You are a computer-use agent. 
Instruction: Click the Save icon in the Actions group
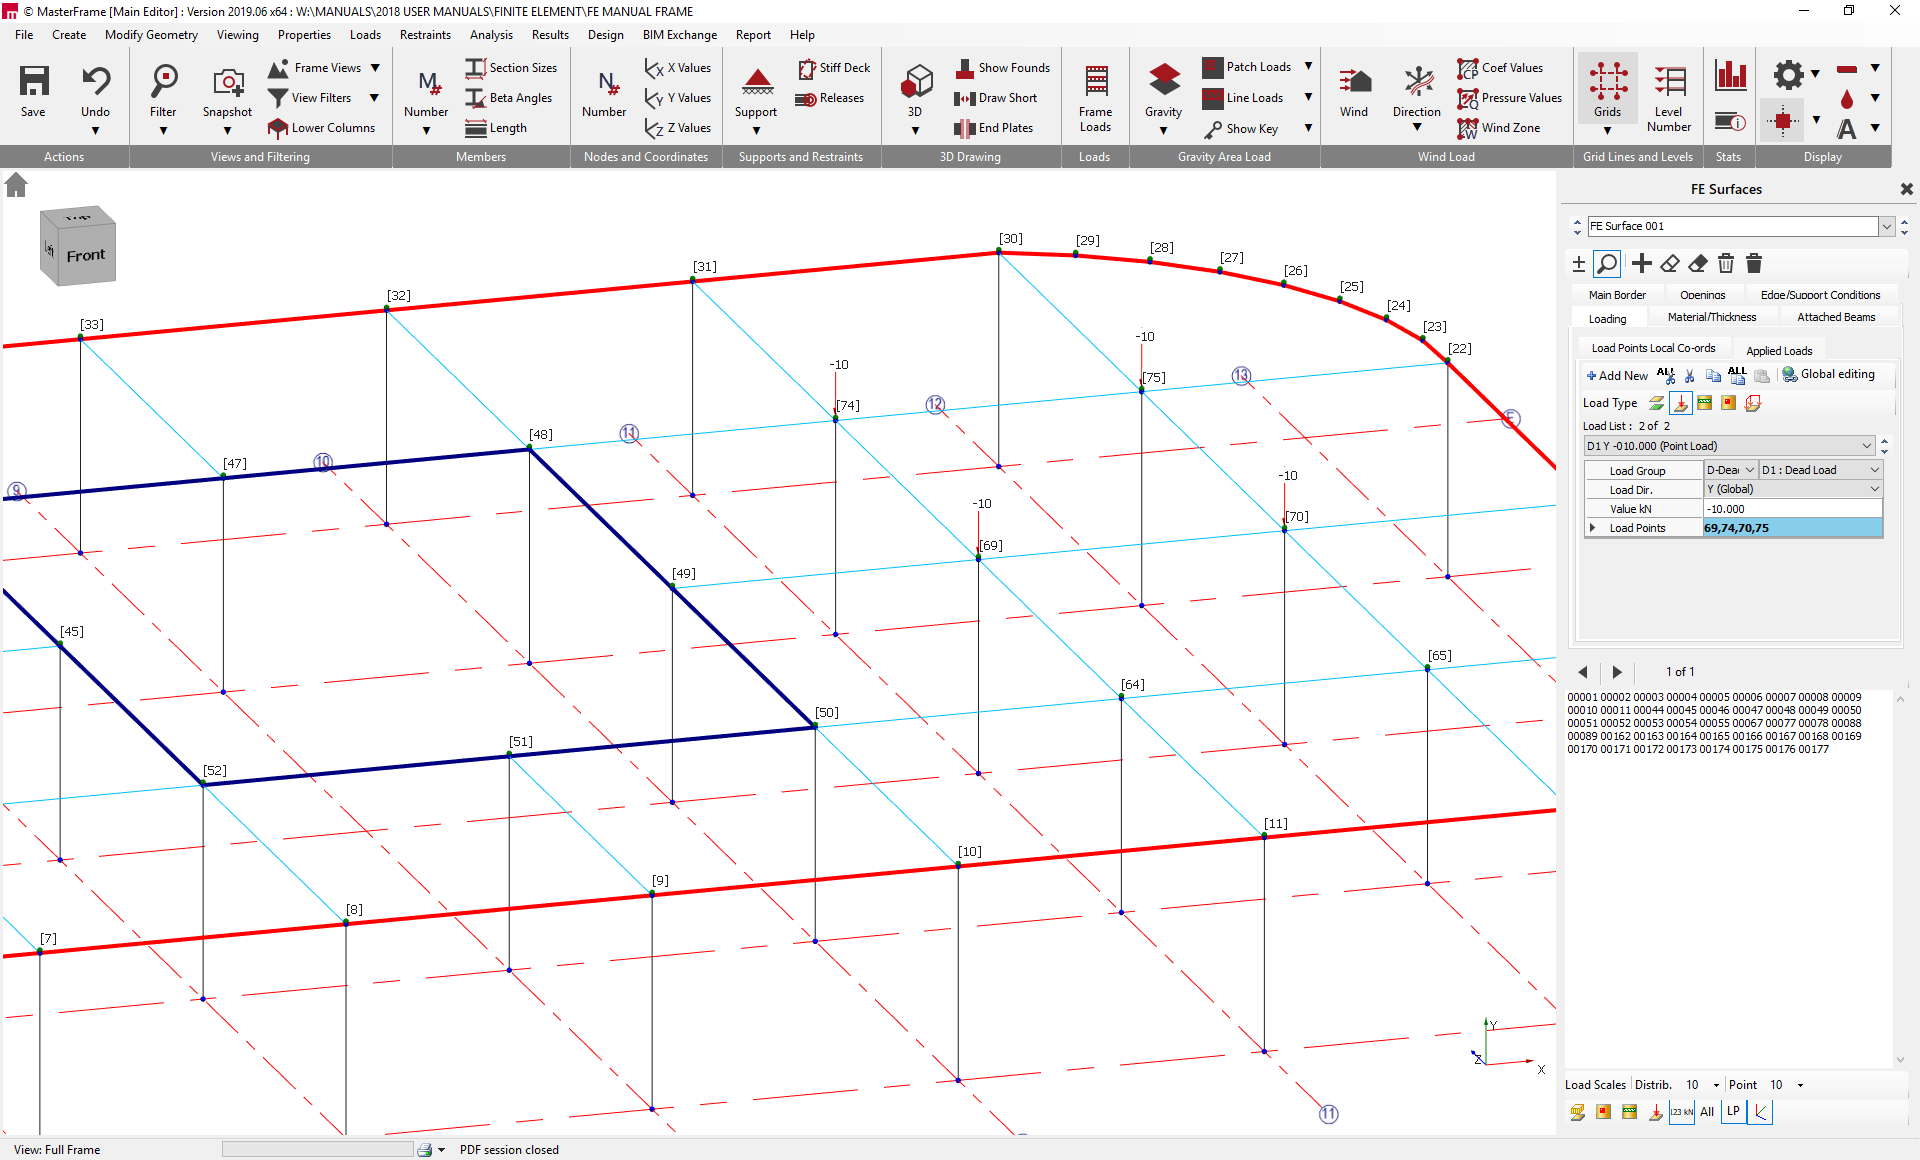click(33, 81)
